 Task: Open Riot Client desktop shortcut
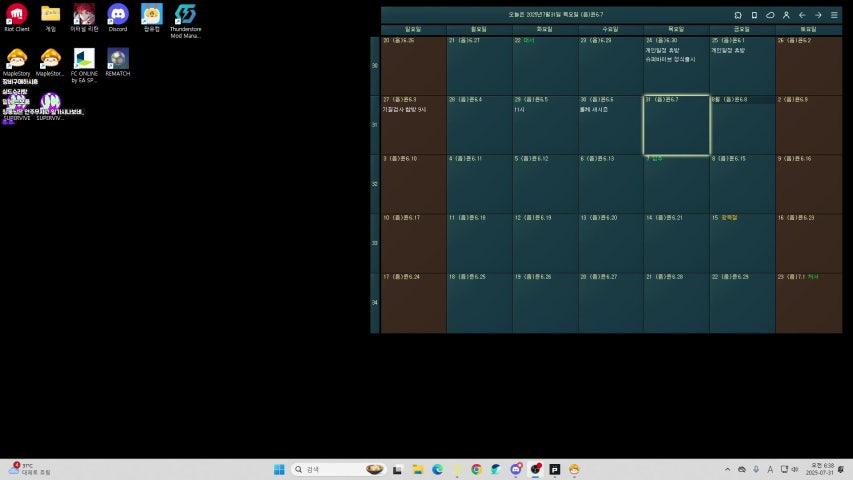tap(17, 18)
